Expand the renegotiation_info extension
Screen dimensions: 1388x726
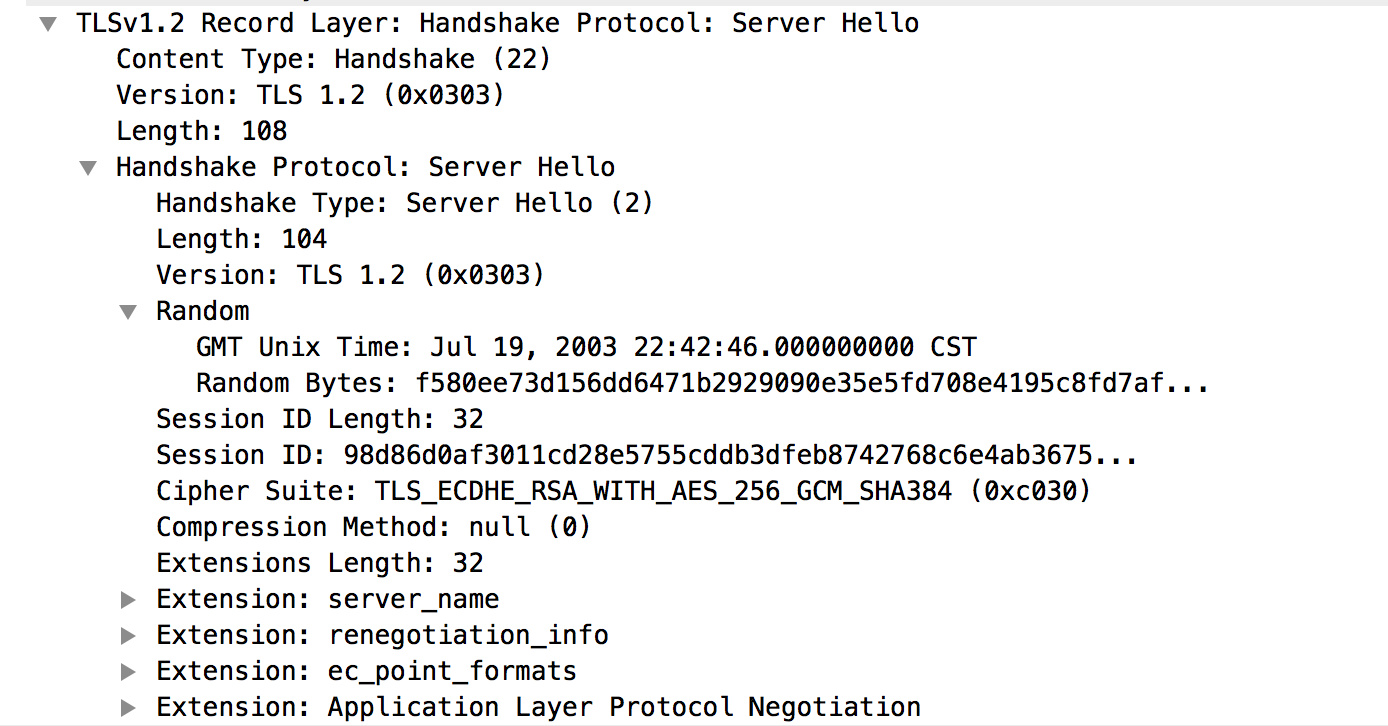point(128,635)
